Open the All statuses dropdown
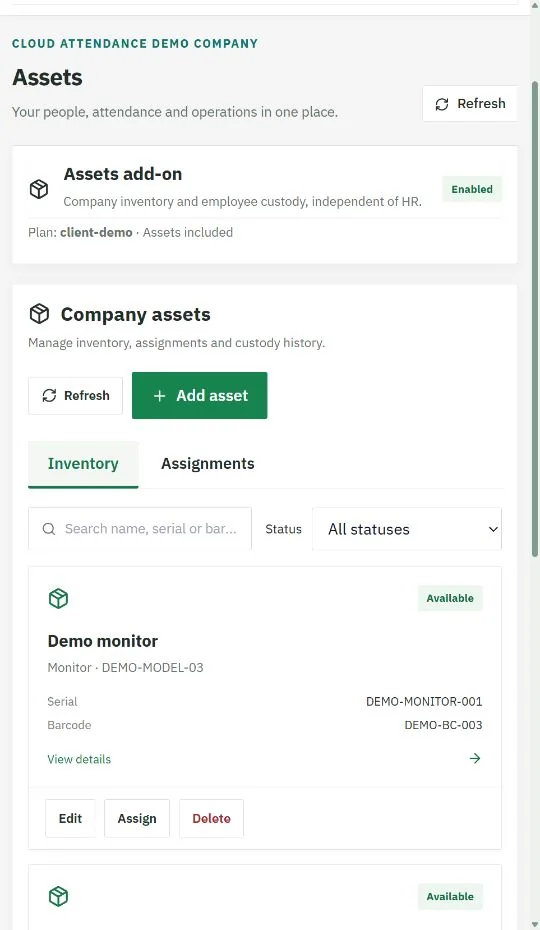Image resolution: width=540 pixels, height=930 pixels. pyautogui.click(x=407, y=528)
